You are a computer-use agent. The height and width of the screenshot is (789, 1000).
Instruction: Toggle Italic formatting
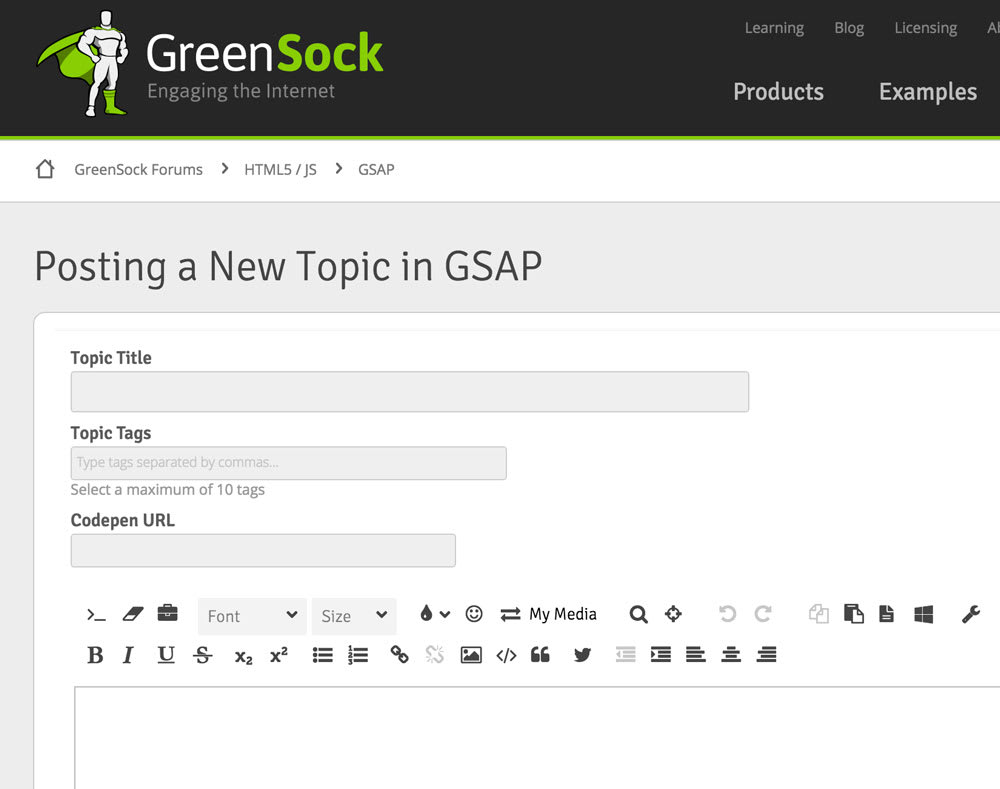click(128, 655)
